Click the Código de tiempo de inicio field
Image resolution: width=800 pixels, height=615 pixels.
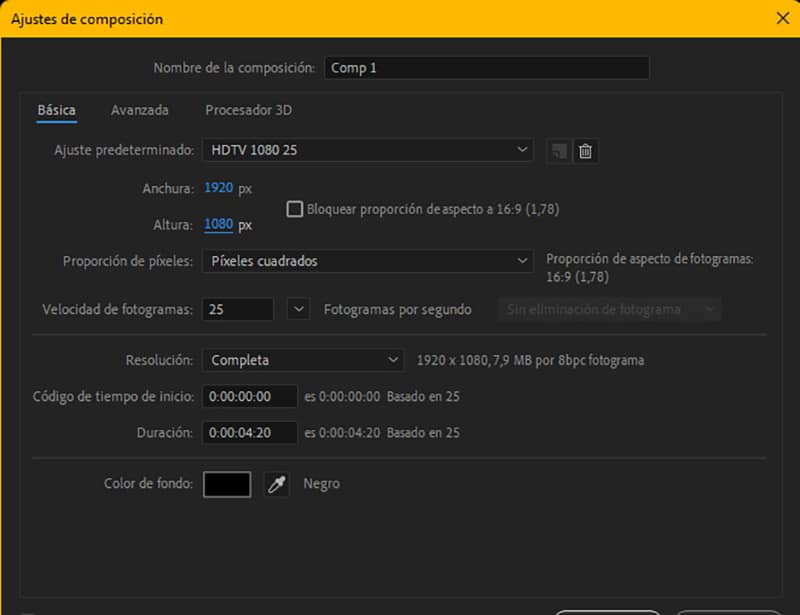pos(250,396)
